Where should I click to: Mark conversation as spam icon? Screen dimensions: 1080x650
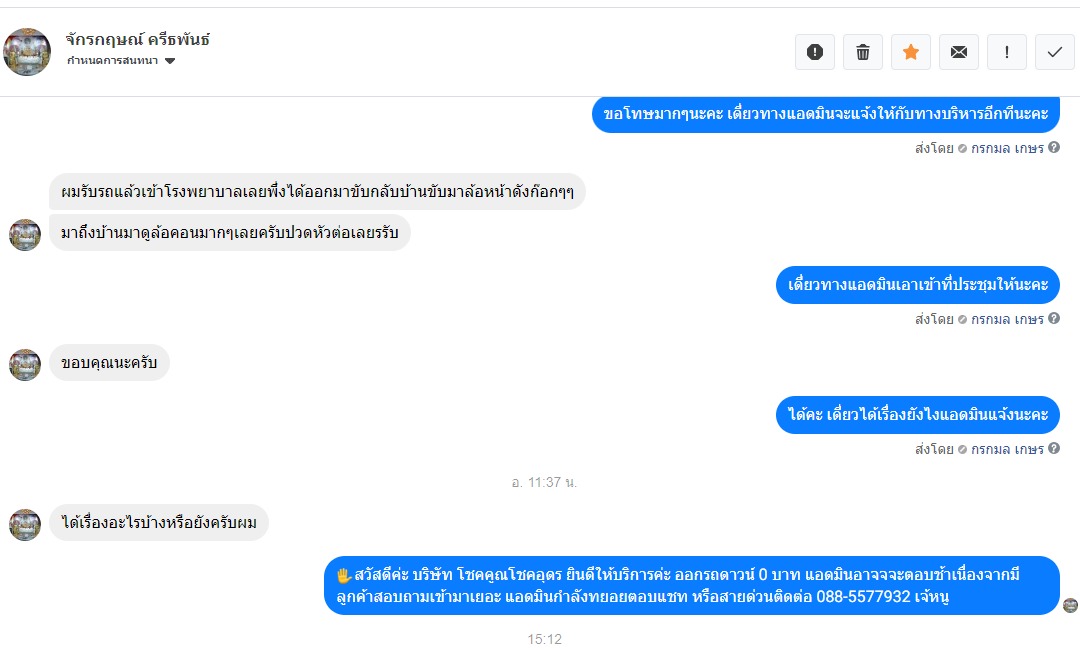click(x=815, y=52)
